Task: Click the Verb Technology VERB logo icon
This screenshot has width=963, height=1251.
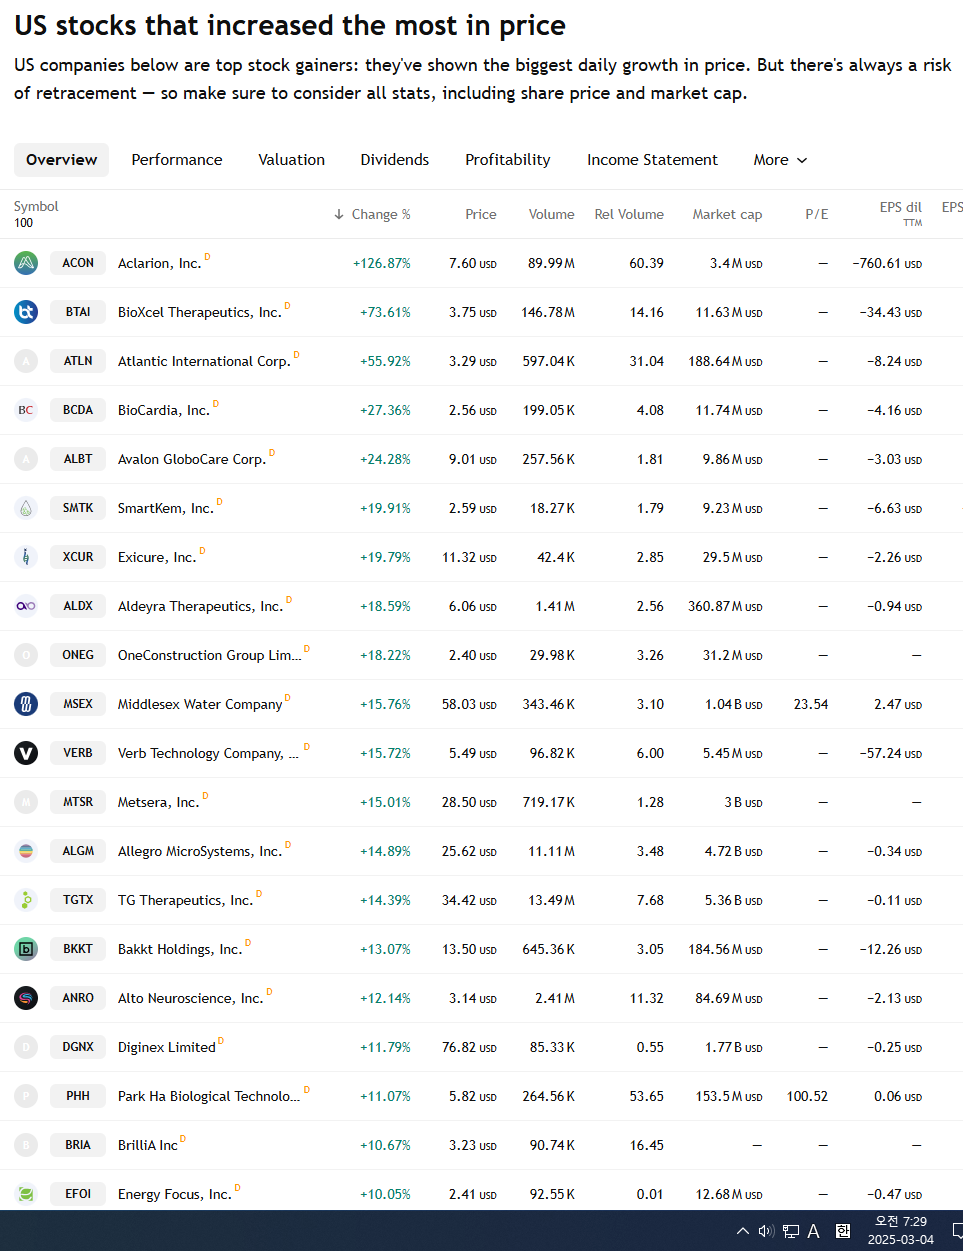Action: pyautogui.click(x=26, y=753)
